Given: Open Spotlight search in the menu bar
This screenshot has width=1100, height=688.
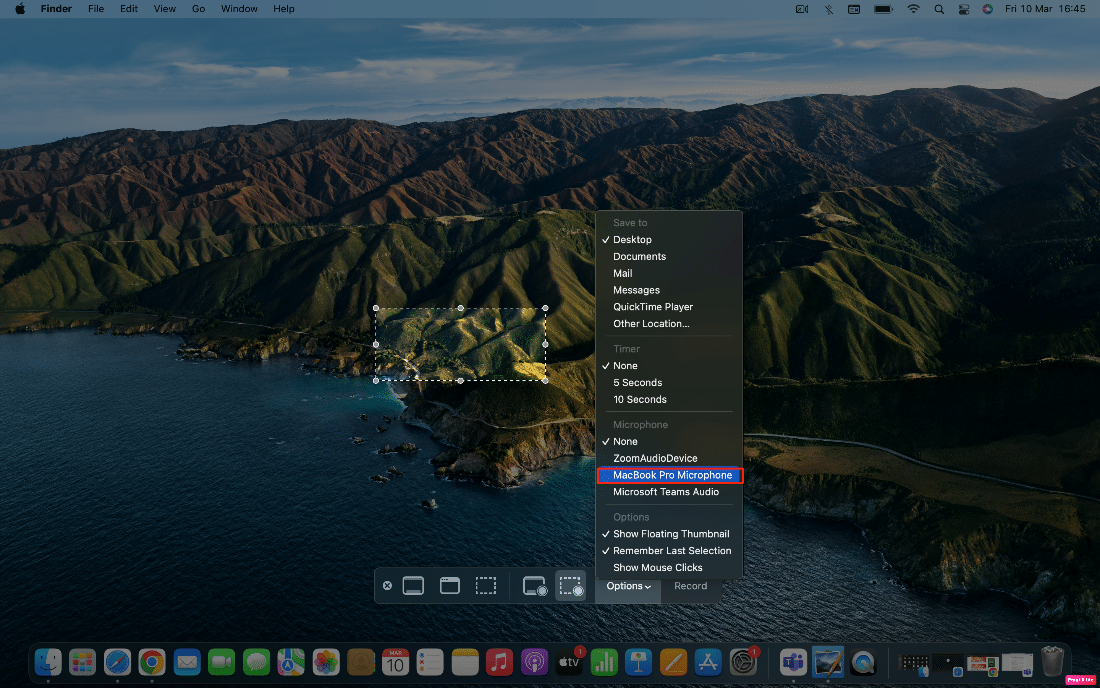Looking at the screenshot, I should (939, 9).
